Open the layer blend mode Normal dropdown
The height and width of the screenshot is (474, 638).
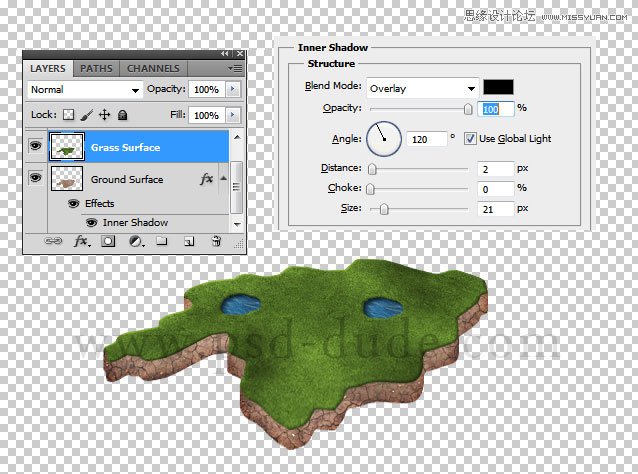86,89
